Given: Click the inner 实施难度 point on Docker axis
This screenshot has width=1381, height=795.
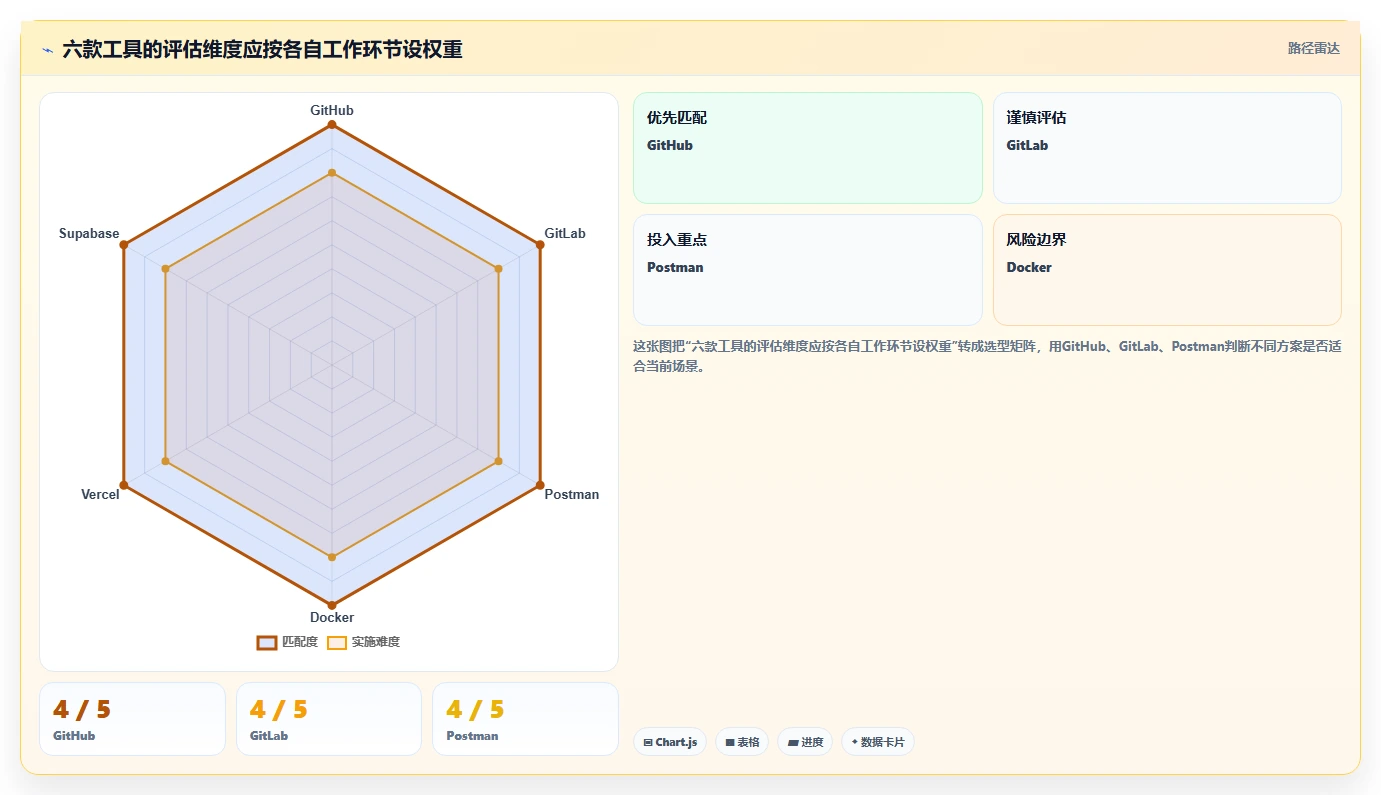Looking at the screenshot, I should 332,557.
